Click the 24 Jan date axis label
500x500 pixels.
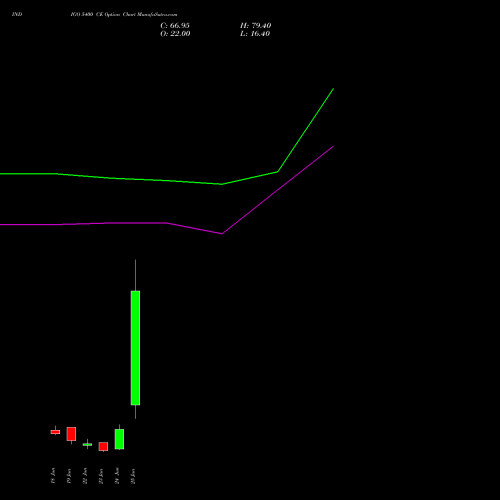(117, 476)
